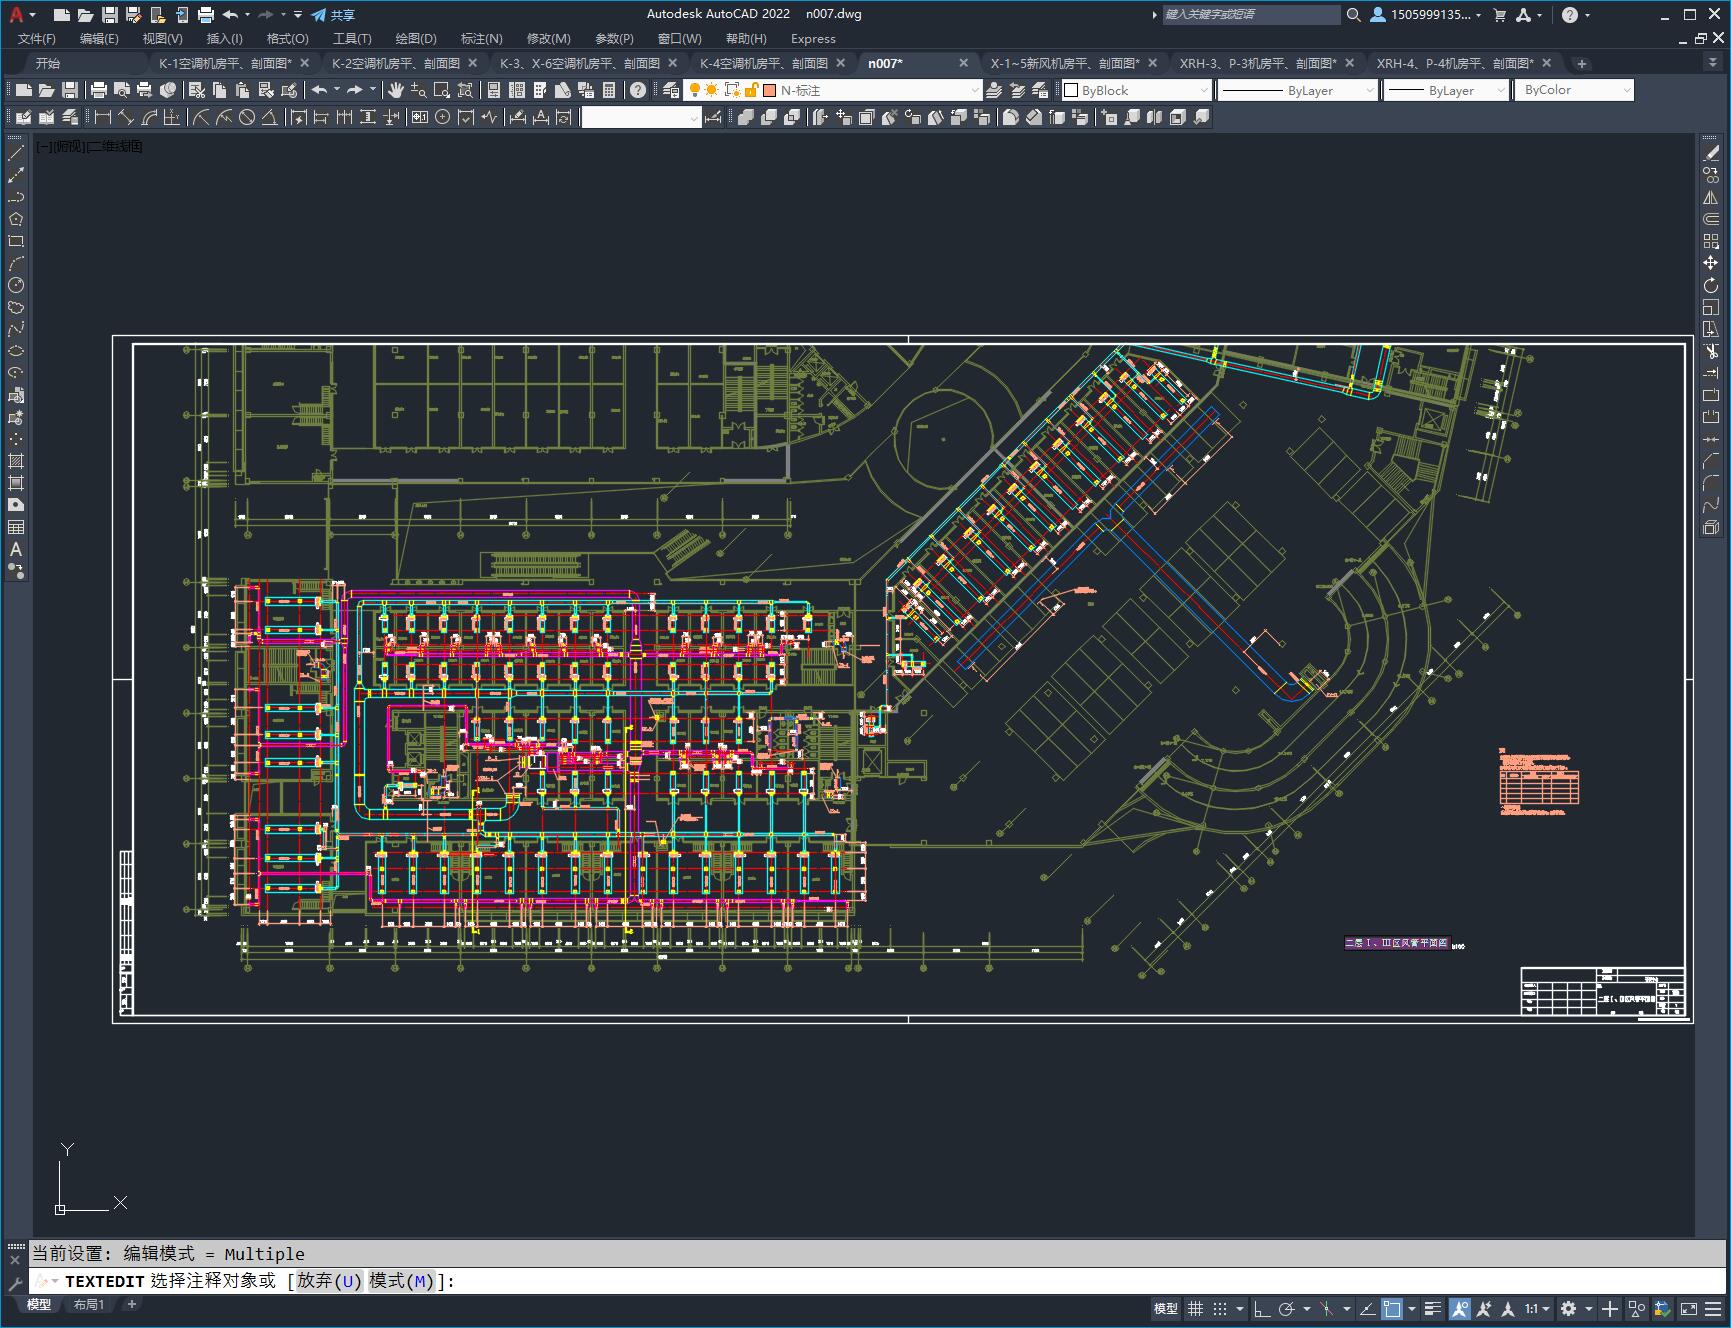Open the 文件(F) menu
The width and height of the screenshot is (1731, 1328).
coord(37,39)
